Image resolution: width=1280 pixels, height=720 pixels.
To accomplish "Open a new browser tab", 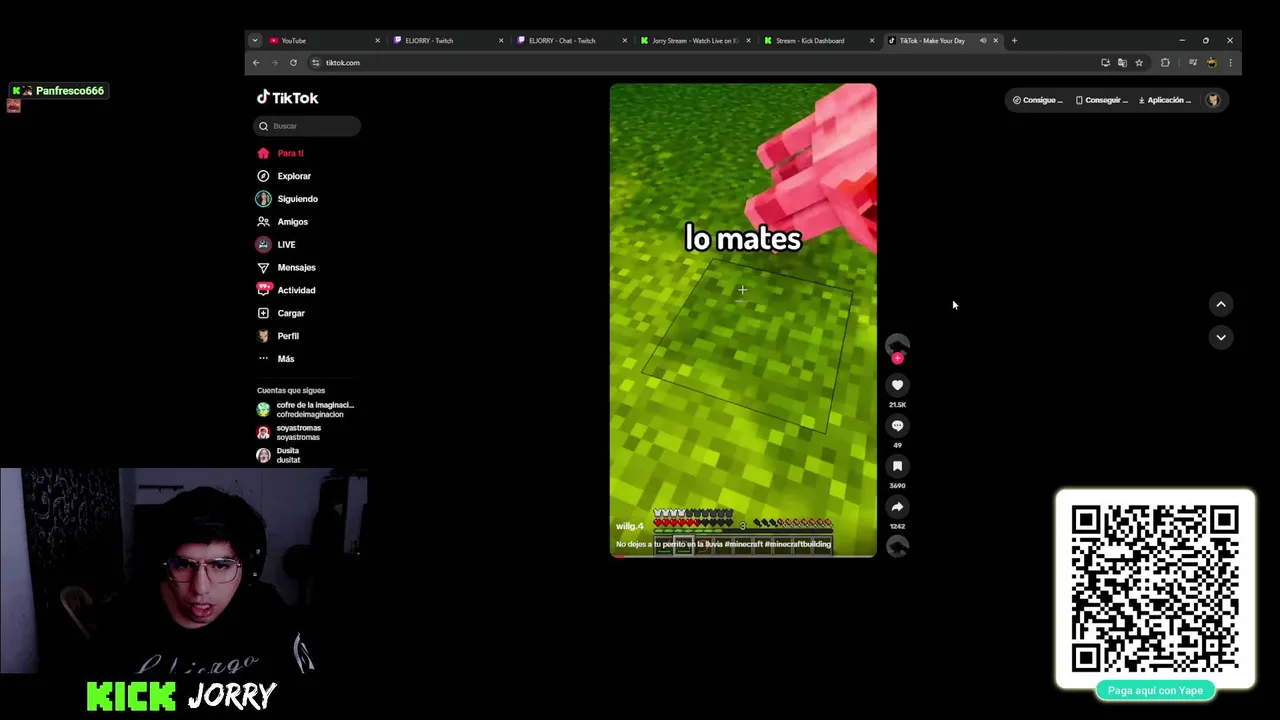I will click(1014, 41).
